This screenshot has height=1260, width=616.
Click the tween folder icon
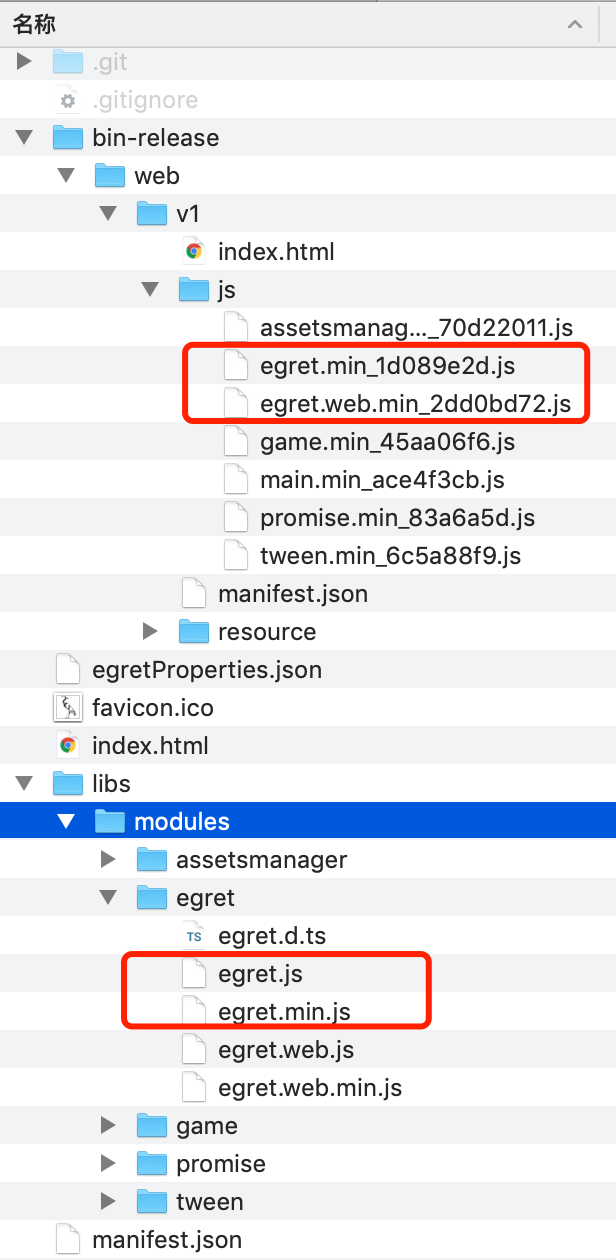click(x=151, y=1202)
